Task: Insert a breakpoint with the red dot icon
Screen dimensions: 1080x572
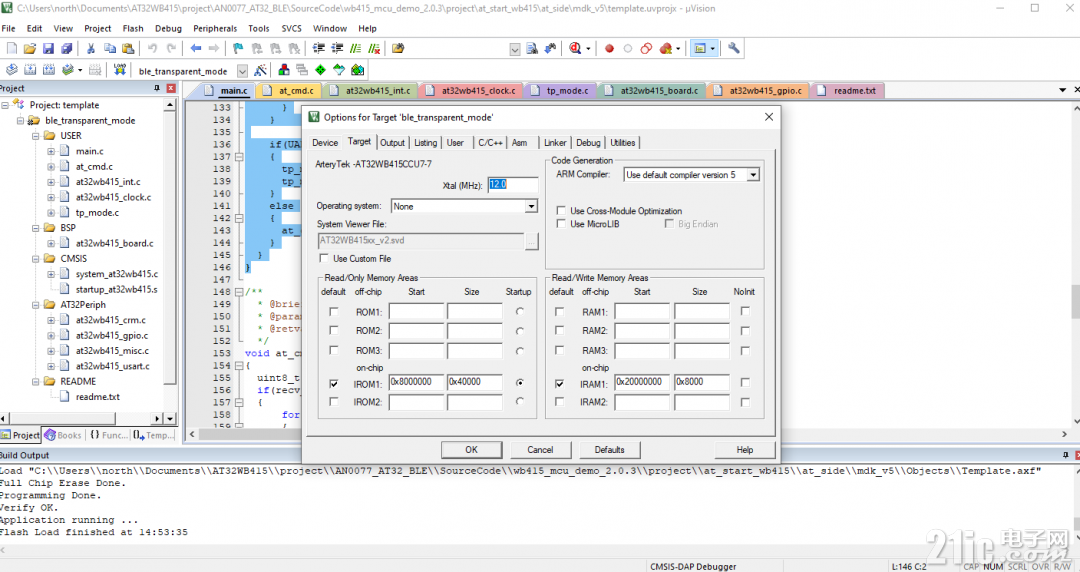Action: click(x=609, y=48)
